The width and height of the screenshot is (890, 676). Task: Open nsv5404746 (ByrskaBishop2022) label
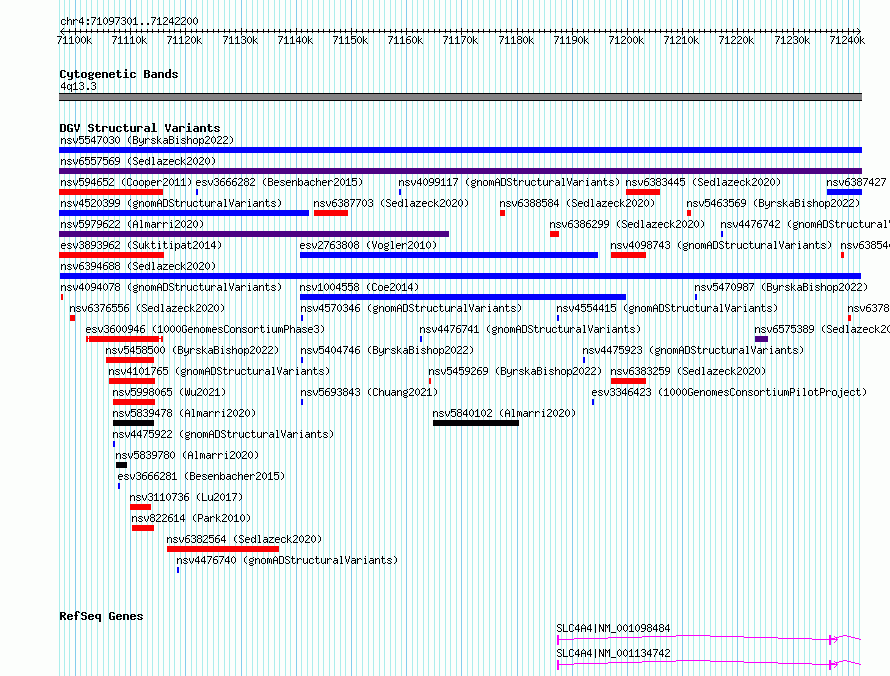click(x=387, y=350)
